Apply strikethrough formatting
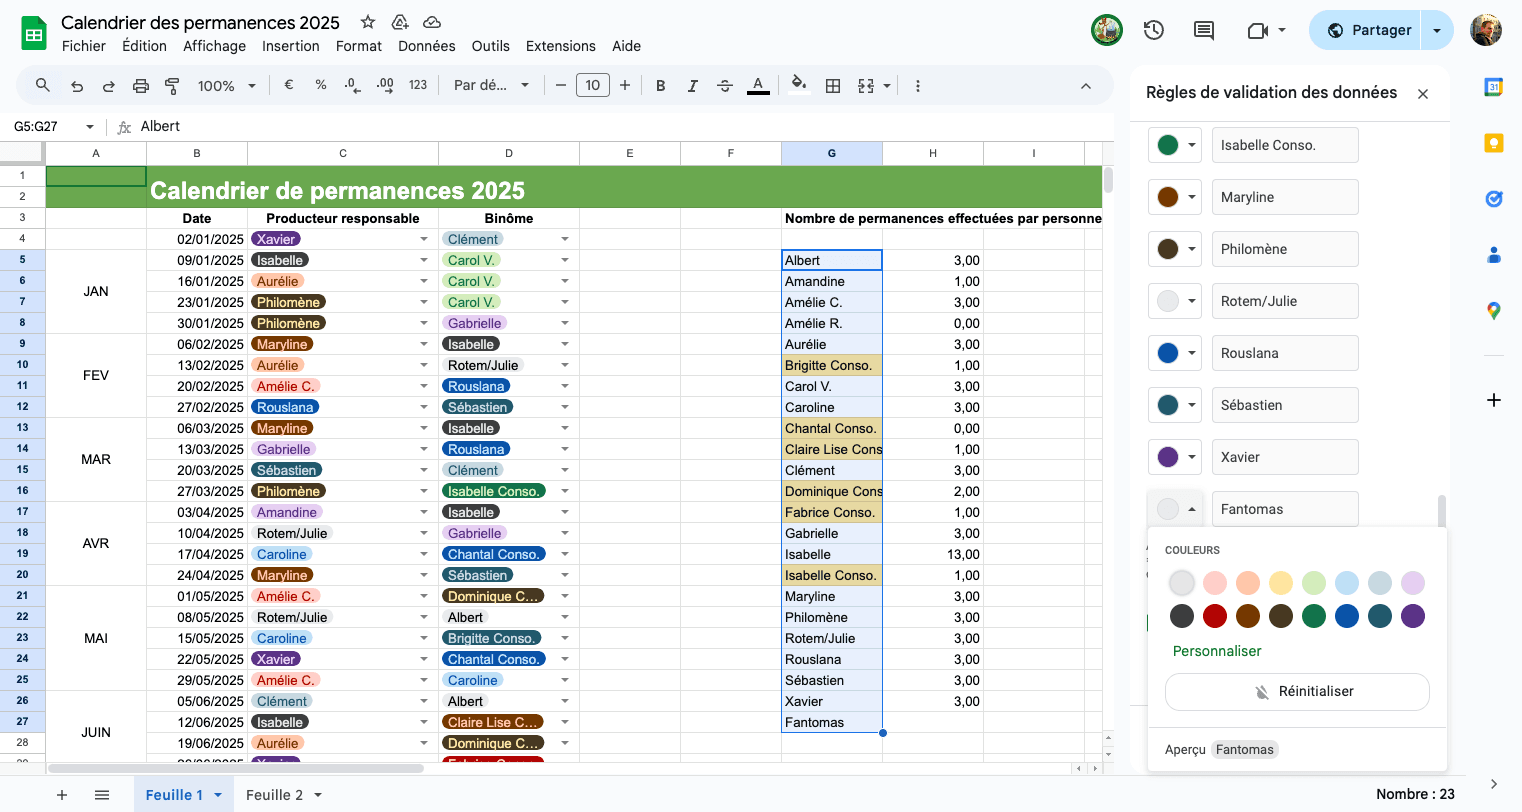Screen dimensions: 1522x812 pos(725,86)
